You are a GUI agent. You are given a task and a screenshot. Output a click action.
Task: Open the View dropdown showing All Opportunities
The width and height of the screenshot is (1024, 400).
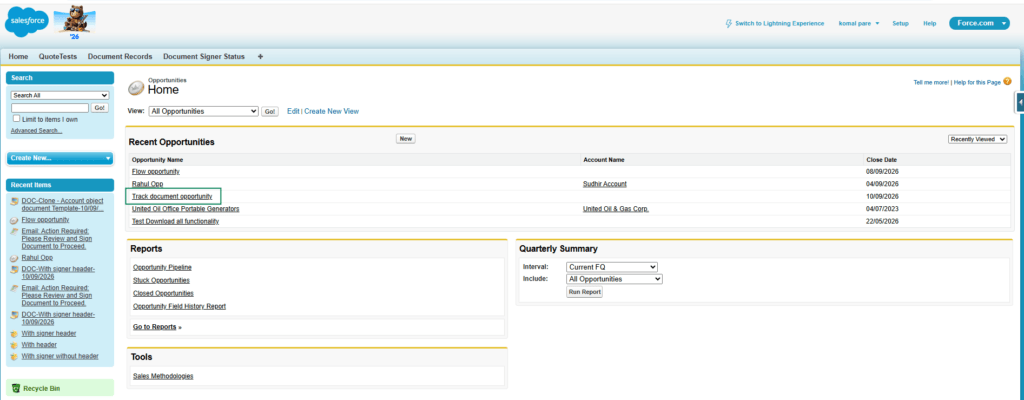point(204,111)
